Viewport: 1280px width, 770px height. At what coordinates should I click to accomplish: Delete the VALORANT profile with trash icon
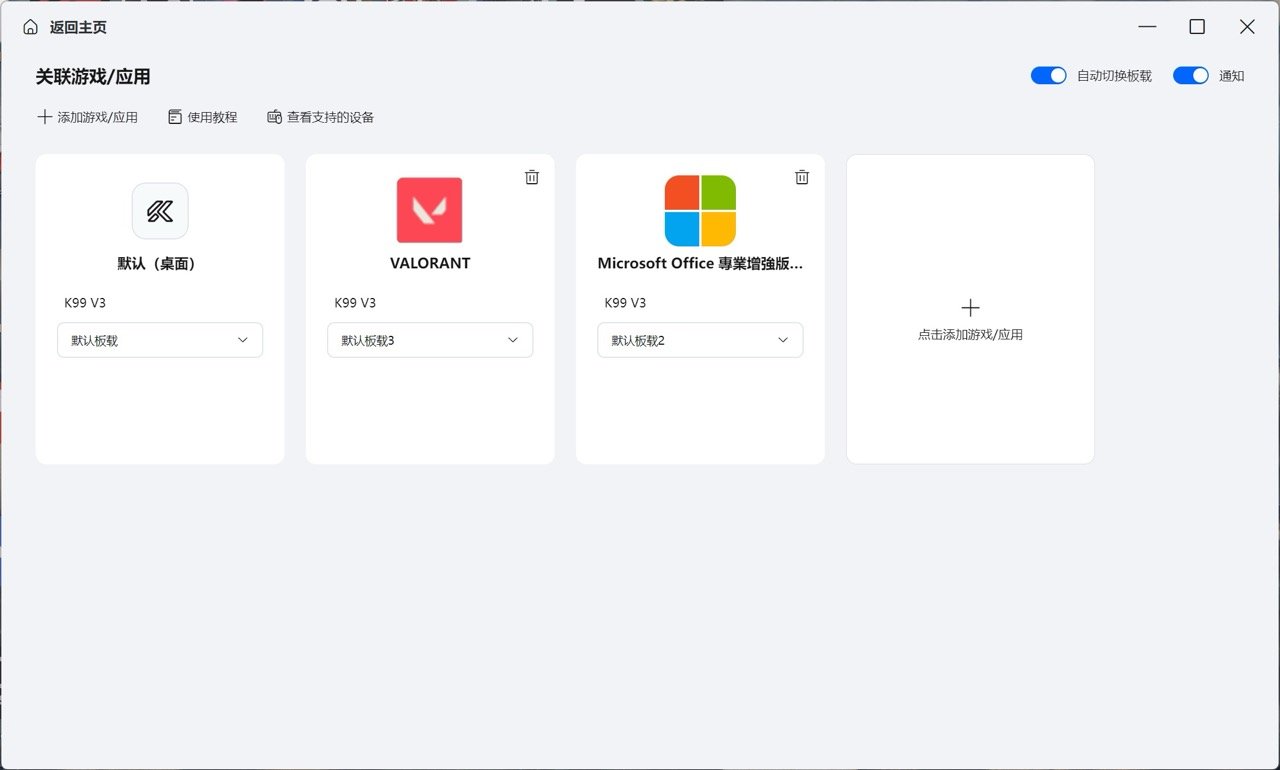tap(532, 177)
